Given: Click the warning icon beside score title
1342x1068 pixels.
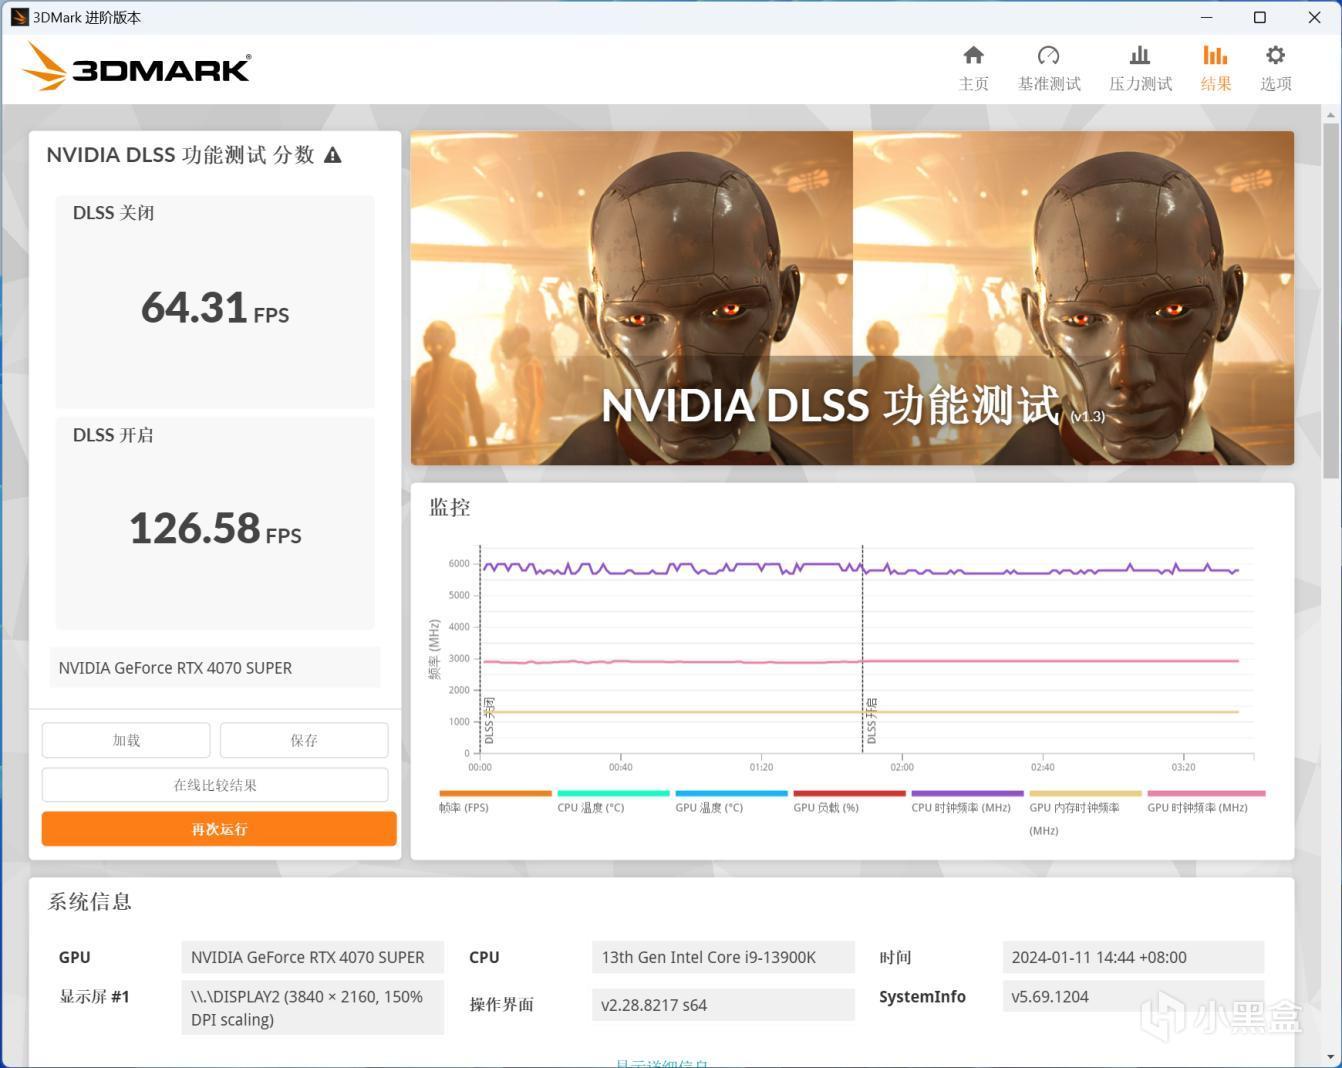Looking at the screenshot, I should (333, 155).
